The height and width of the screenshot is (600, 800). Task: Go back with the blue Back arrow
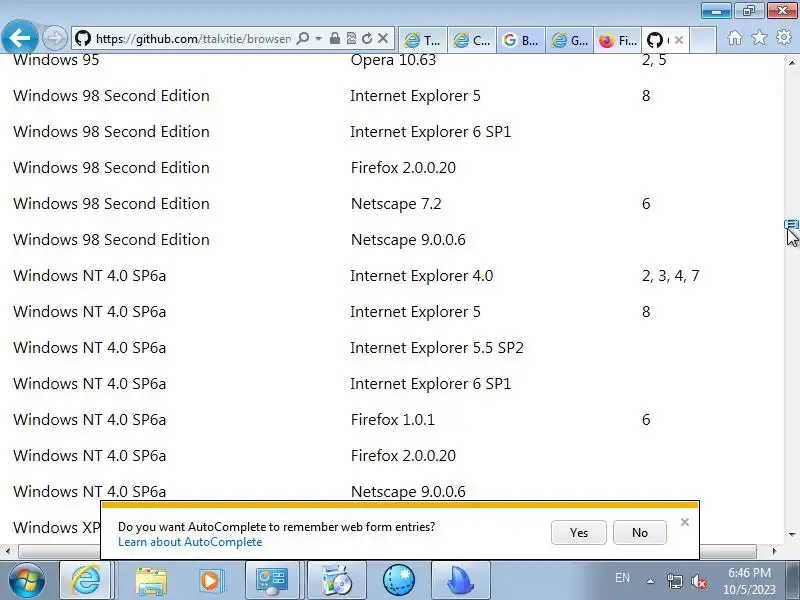tap(19, 38)
